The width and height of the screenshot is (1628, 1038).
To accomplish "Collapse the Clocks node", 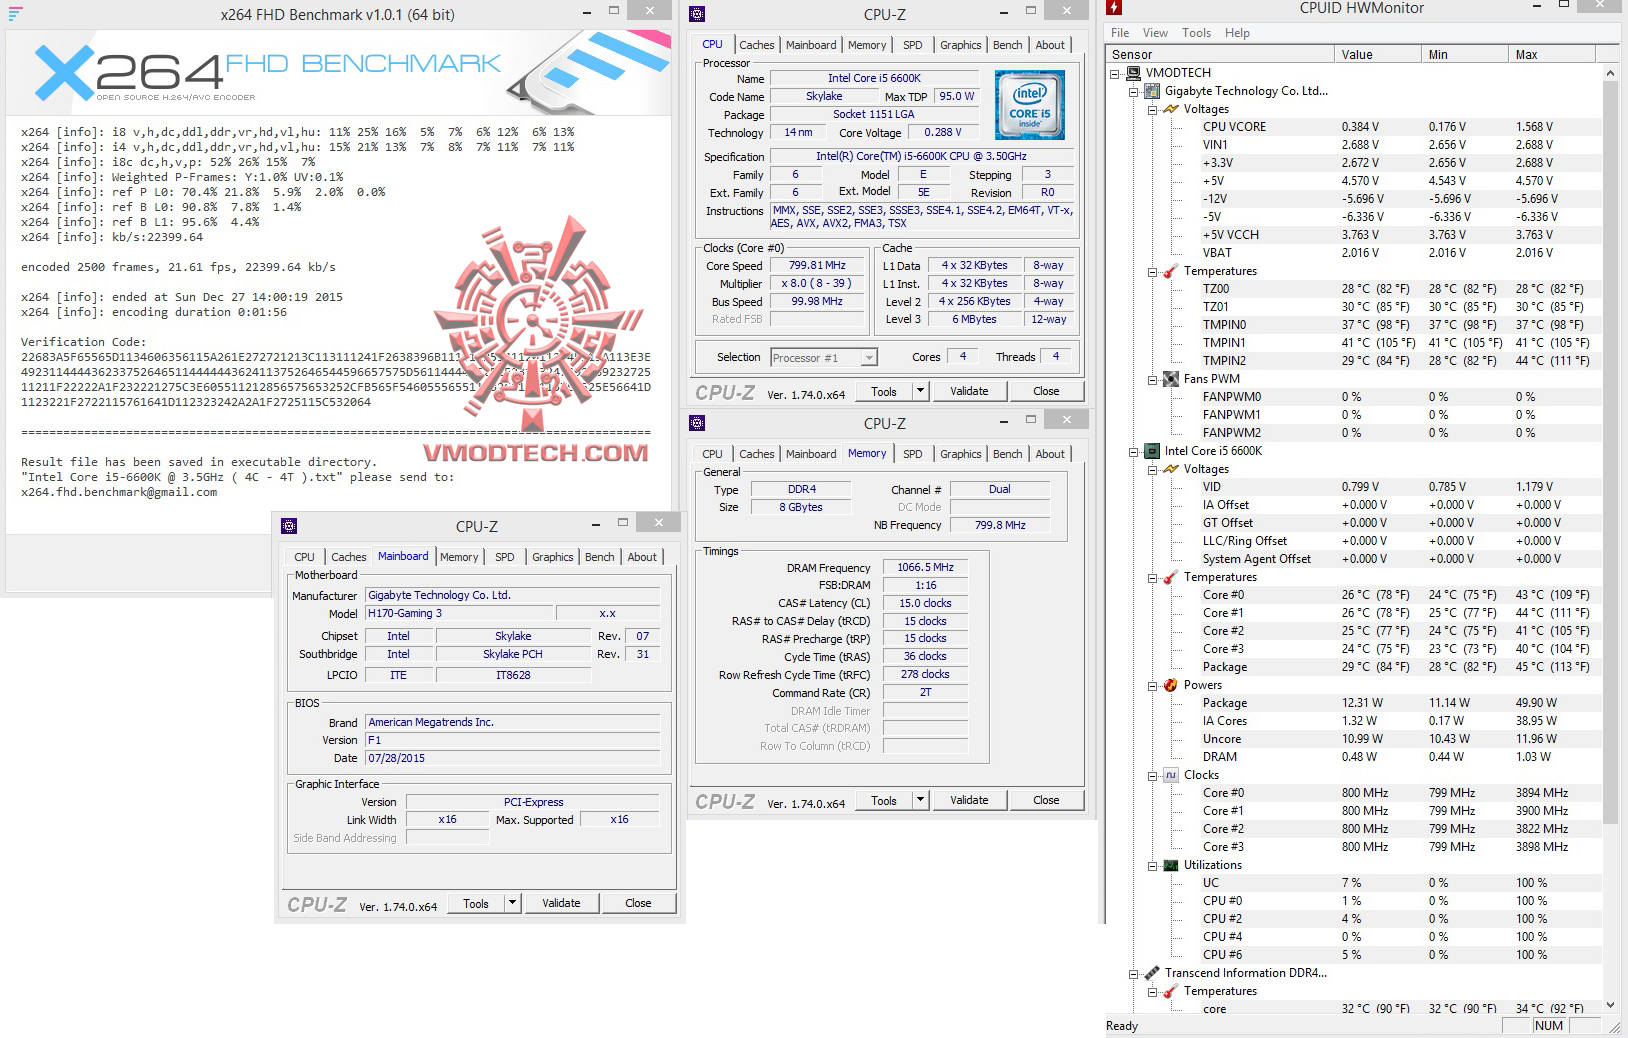I will tap(1153, 775).
